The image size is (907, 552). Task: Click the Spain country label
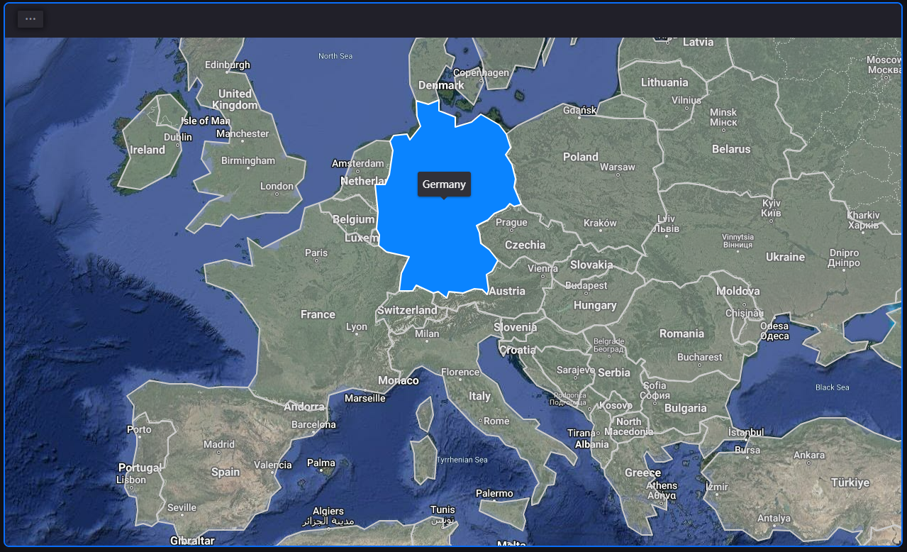coord(225,472)
